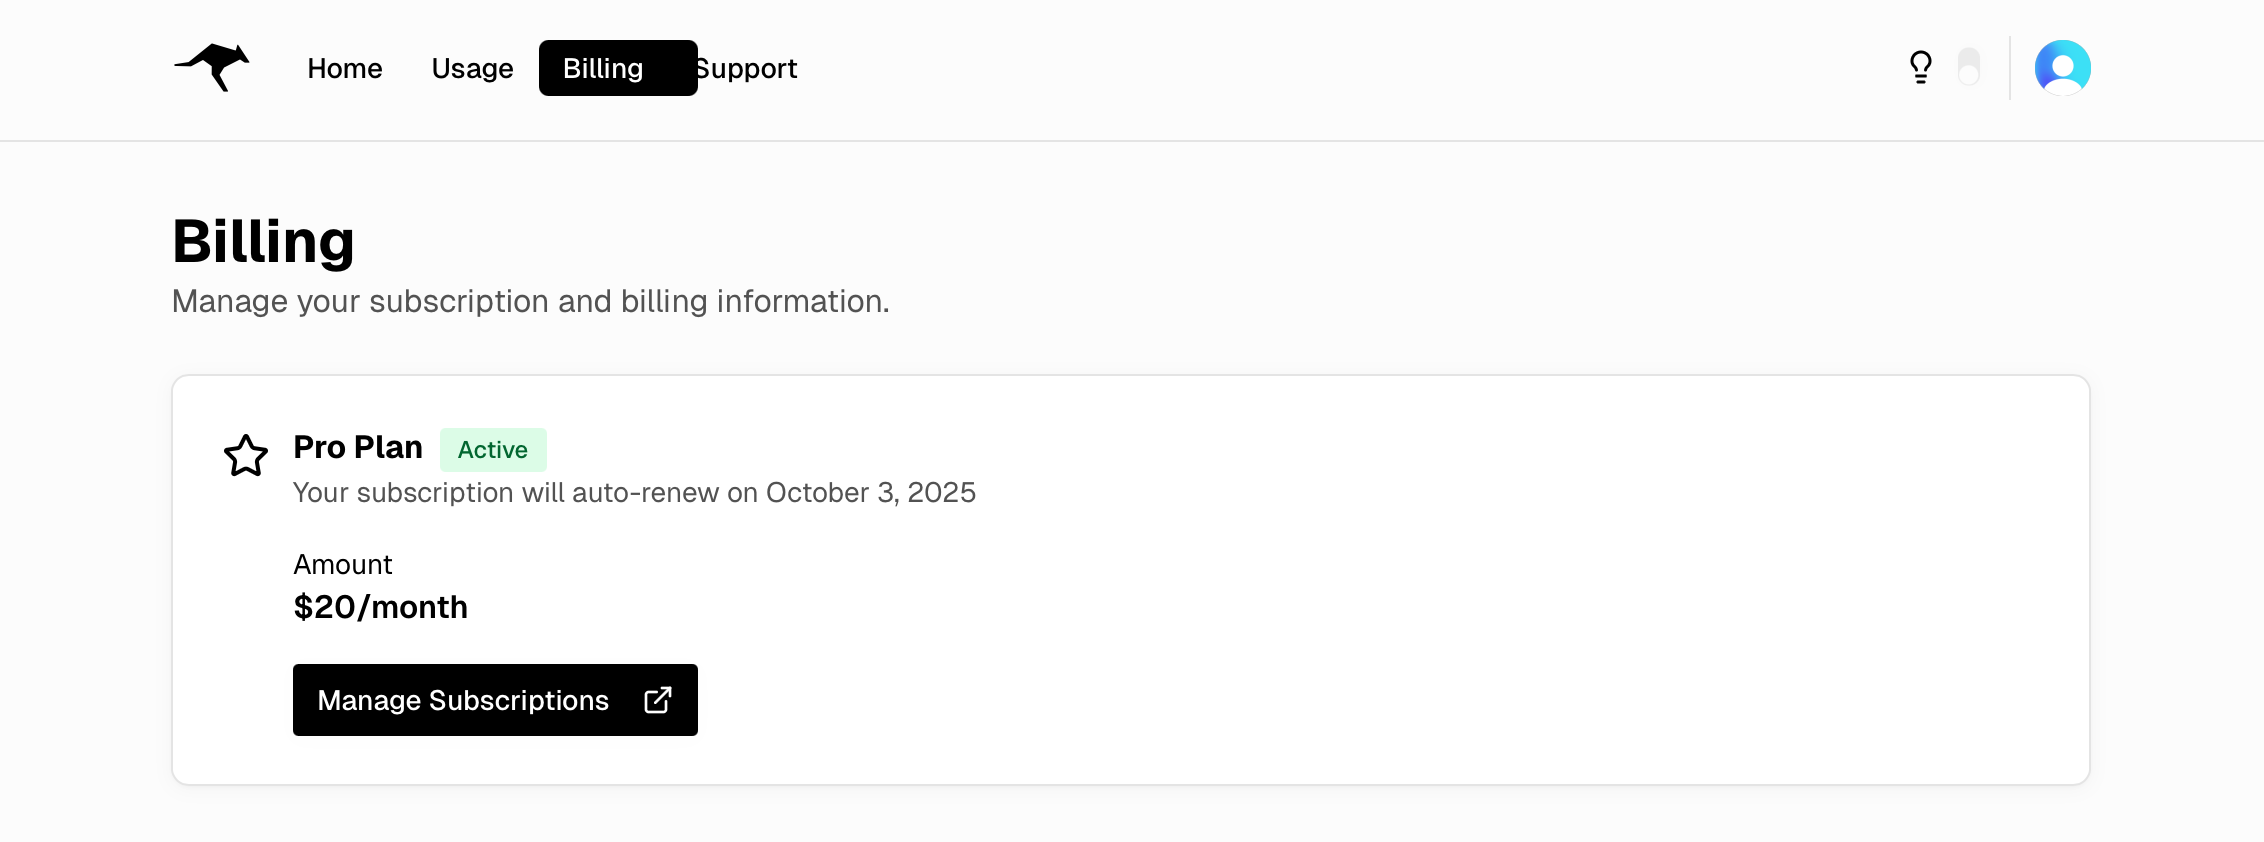Image resolution: width=2264 pixels, height=842 pixels.
Task: Open the lightbulb feedback icon
Action: [x=1920, y=67]
